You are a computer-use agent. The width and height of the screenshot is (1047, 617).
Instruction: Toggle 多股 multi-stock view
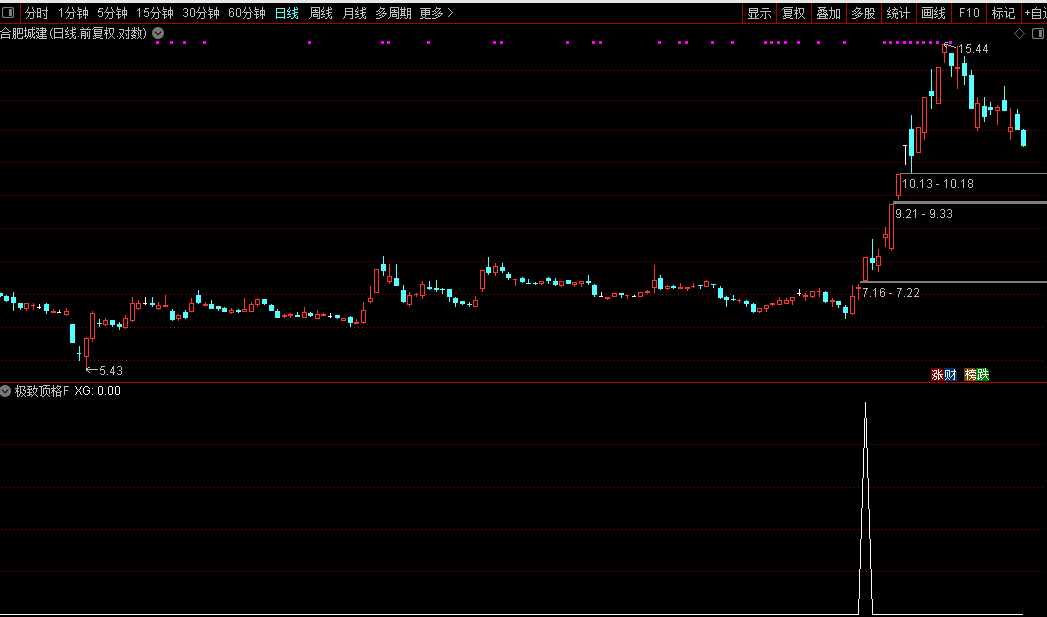click(x=863, y=13)
